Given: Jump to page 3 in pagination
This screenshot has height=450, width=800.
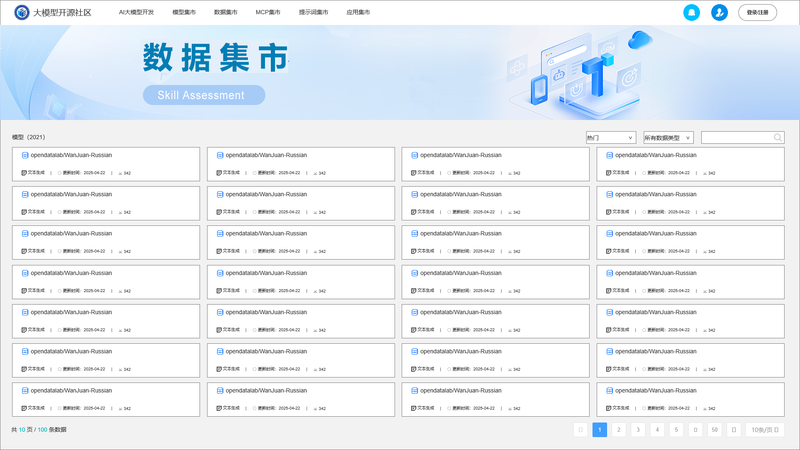Looking at the screenshot, I should tap(638, 430).
